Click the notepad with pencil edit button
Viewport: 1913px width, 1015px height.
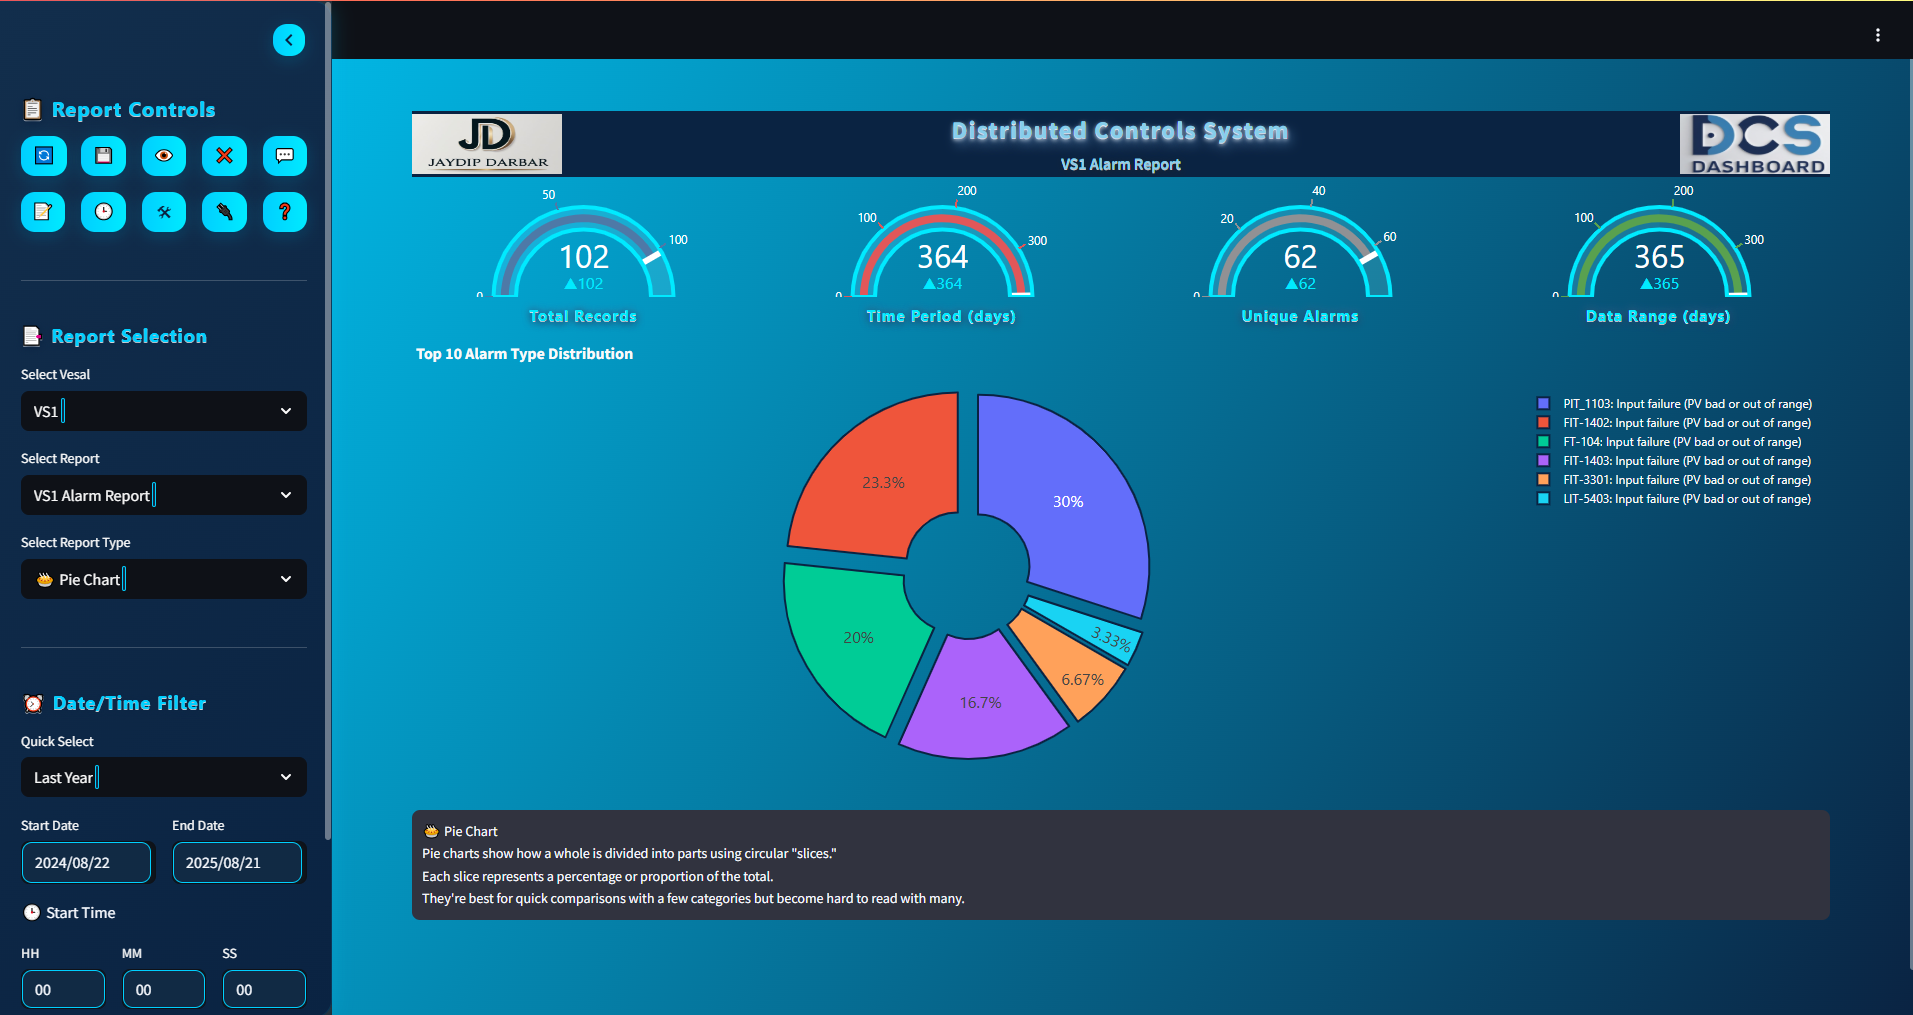44,212
